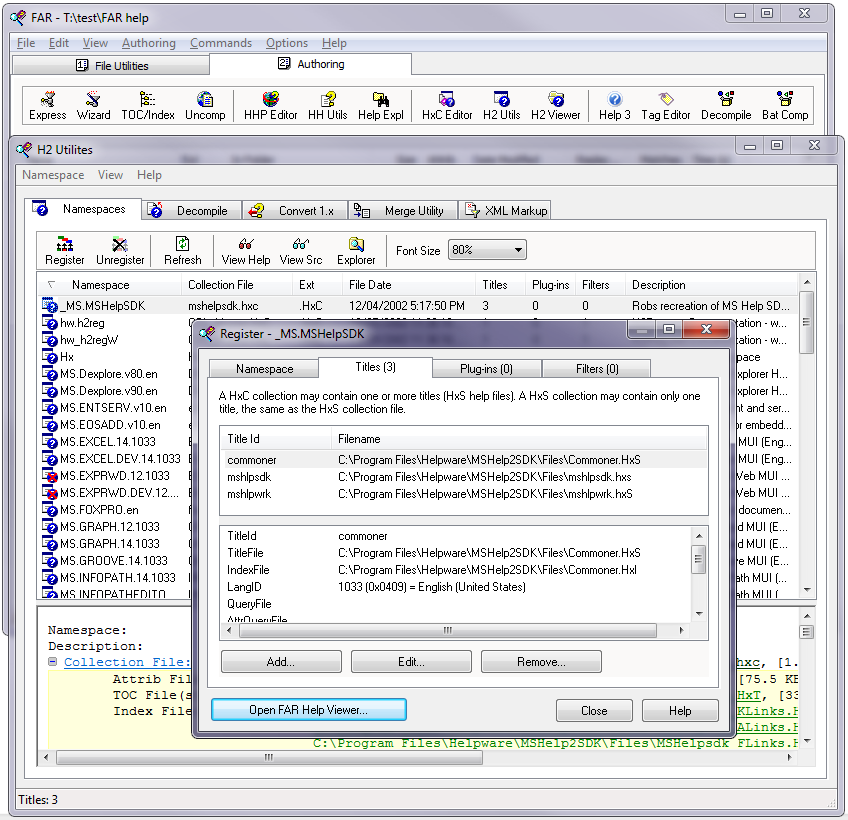The image size is (848, 820).
Task: Open the Font Size dropdown
Action: click(x=487, y=250)
